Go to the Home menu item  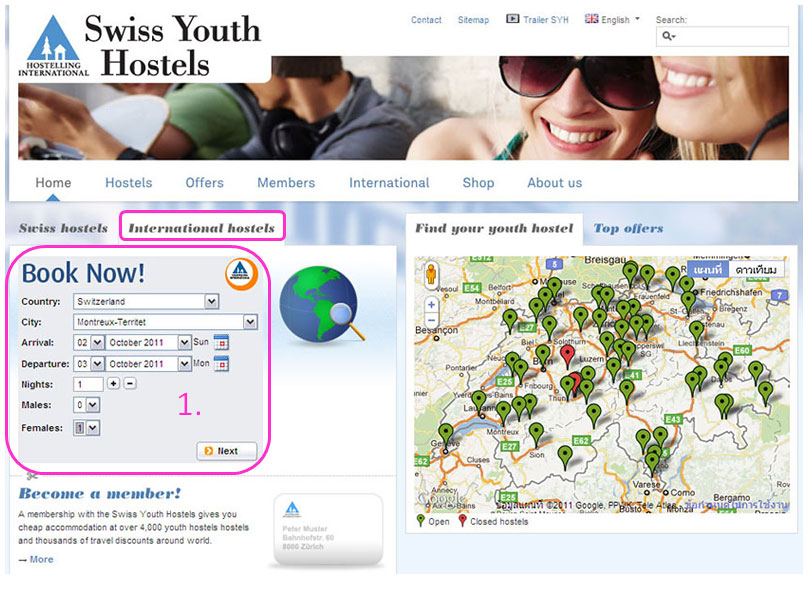[x=53, y=183]
